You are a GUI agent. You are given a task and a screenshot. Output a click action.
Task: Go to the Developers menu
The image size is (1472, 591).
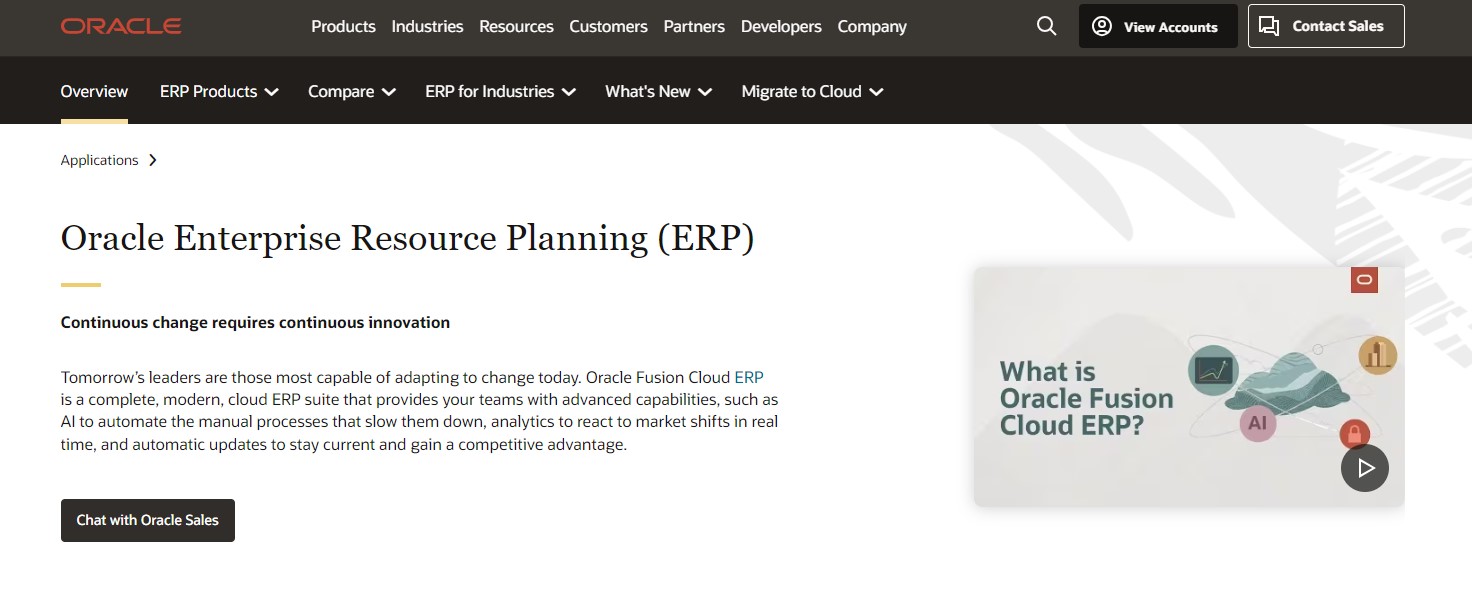pyautogui.click(x=781, y=27)
